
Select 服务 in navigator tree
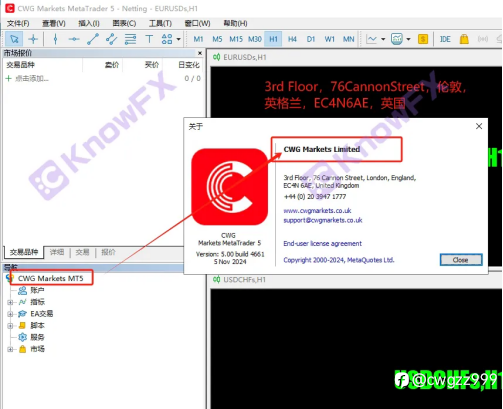point(37,337)
